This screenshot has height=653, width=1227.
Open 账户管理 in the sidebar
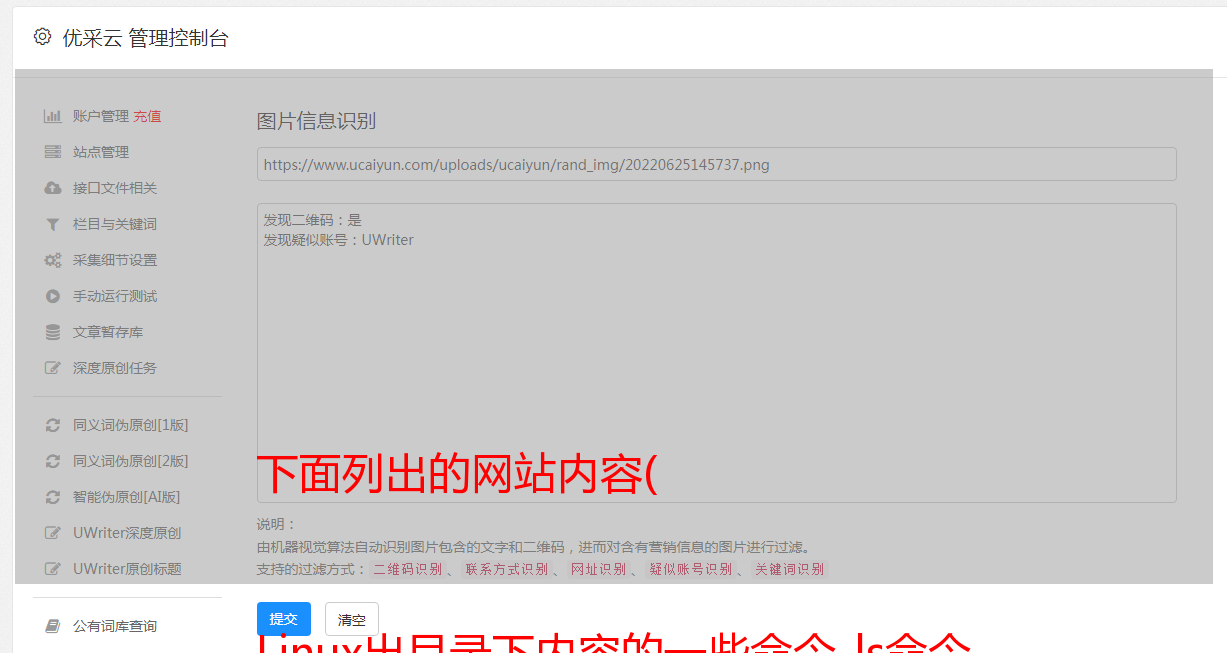pyautogui.click(x=100, y=116)
